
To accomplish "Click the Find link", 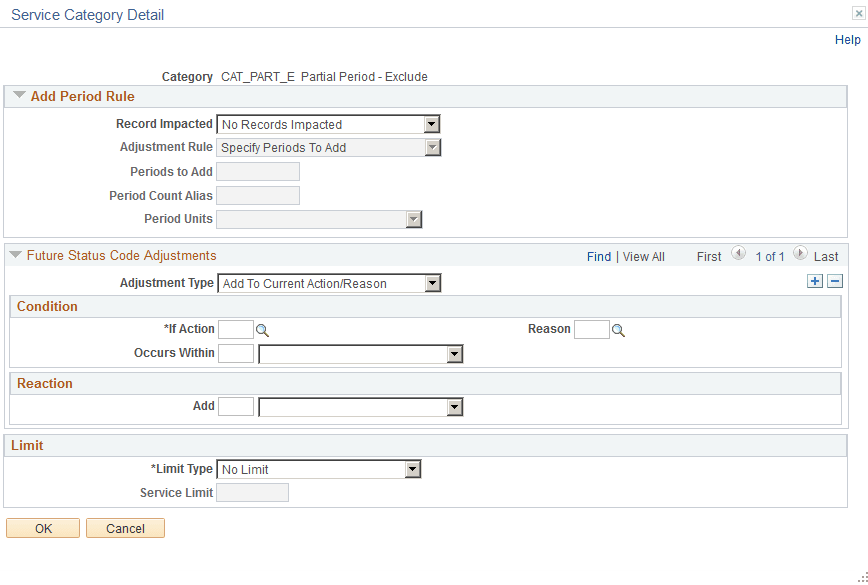I will (599, 257).
